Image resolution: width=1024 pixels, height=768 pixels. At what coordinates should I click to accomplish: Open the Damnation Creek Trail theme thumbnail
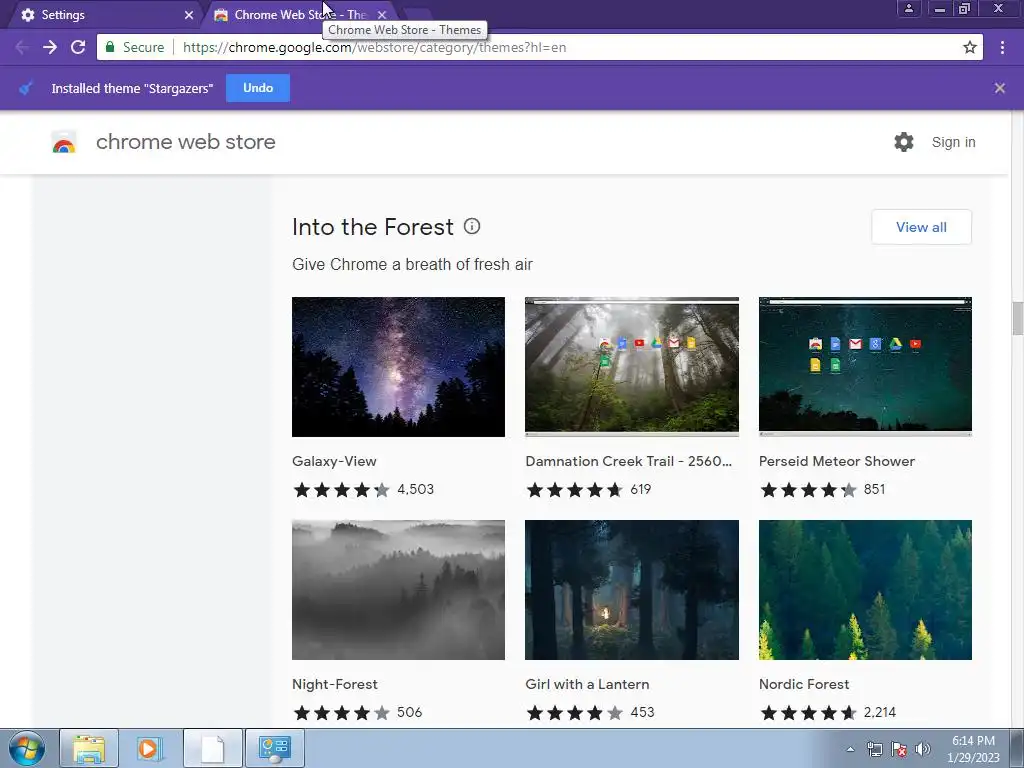coord(632,367)
